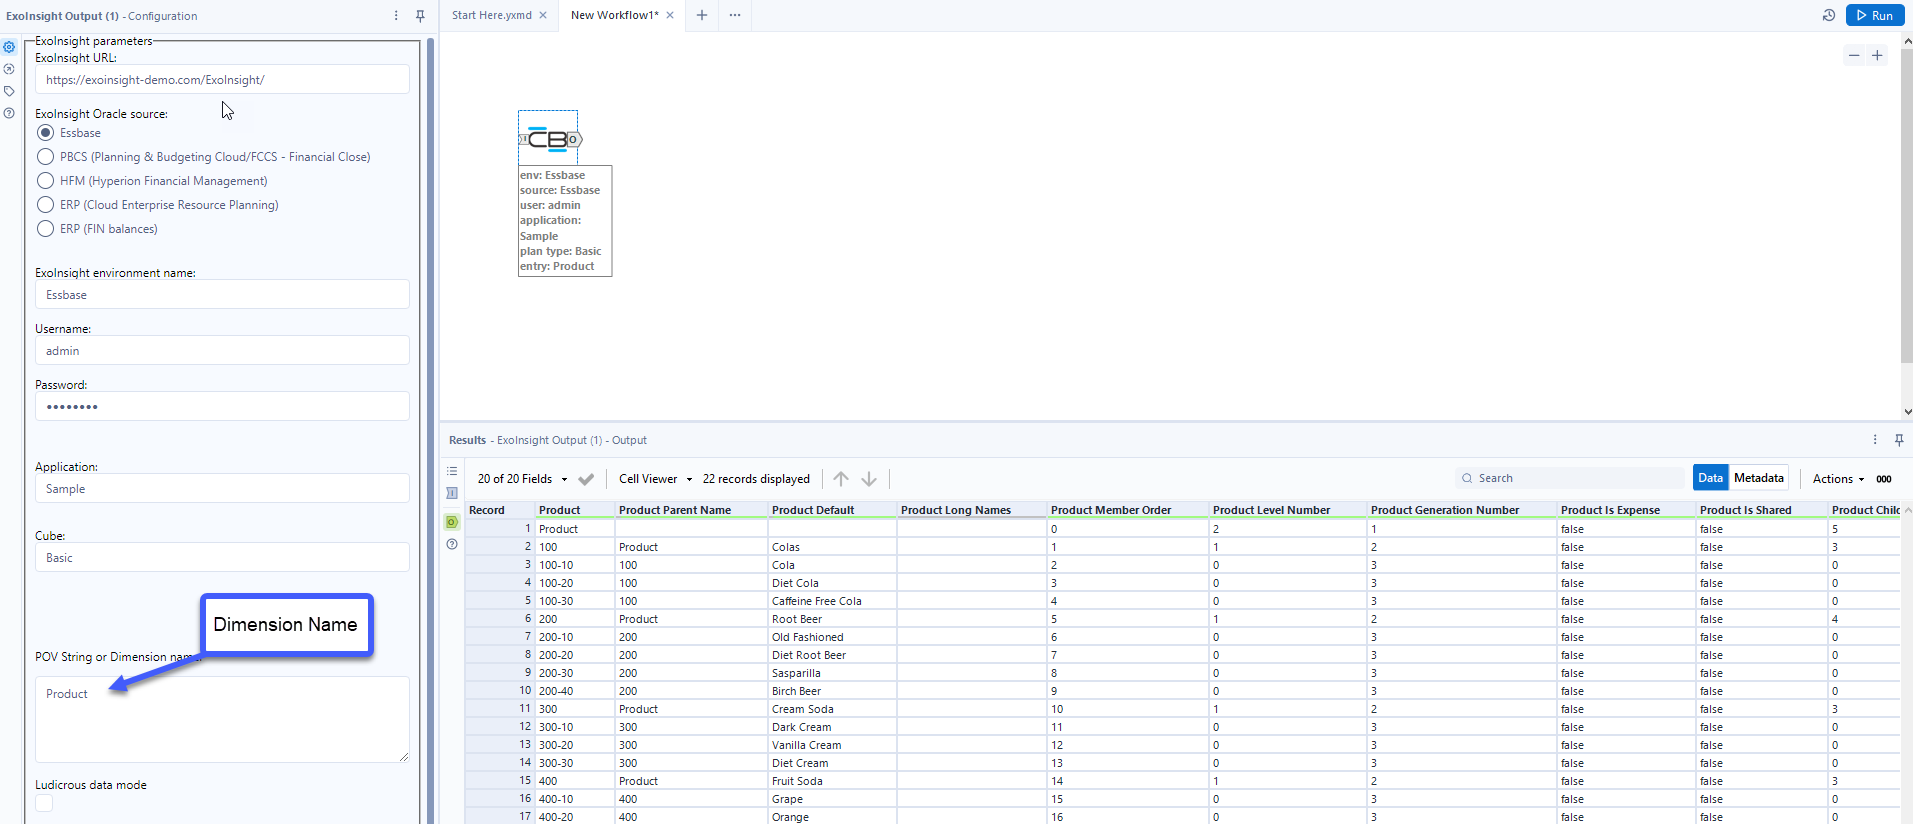The height and width of the screenshot is (824, 1913).
Task: Open the Results panel options menu
Action: click(1875, 440)
